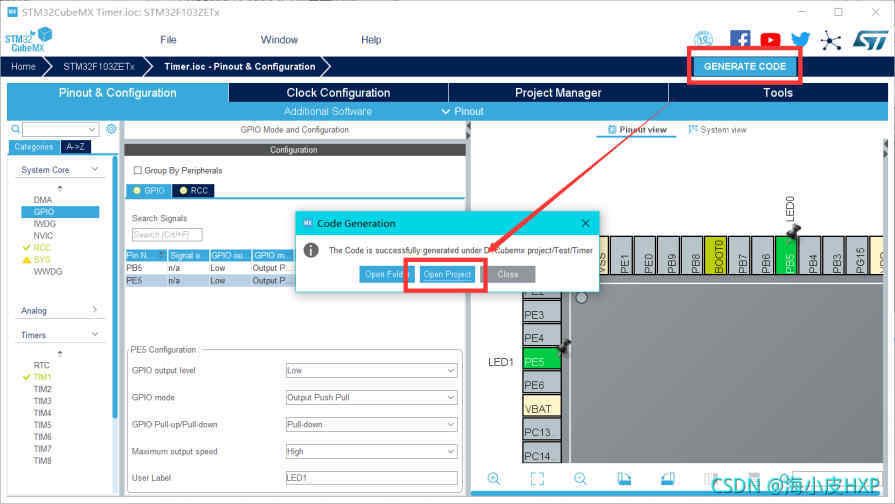Go to Home breadcrumb
Screen dimensions: 895x504
point(23,66)
